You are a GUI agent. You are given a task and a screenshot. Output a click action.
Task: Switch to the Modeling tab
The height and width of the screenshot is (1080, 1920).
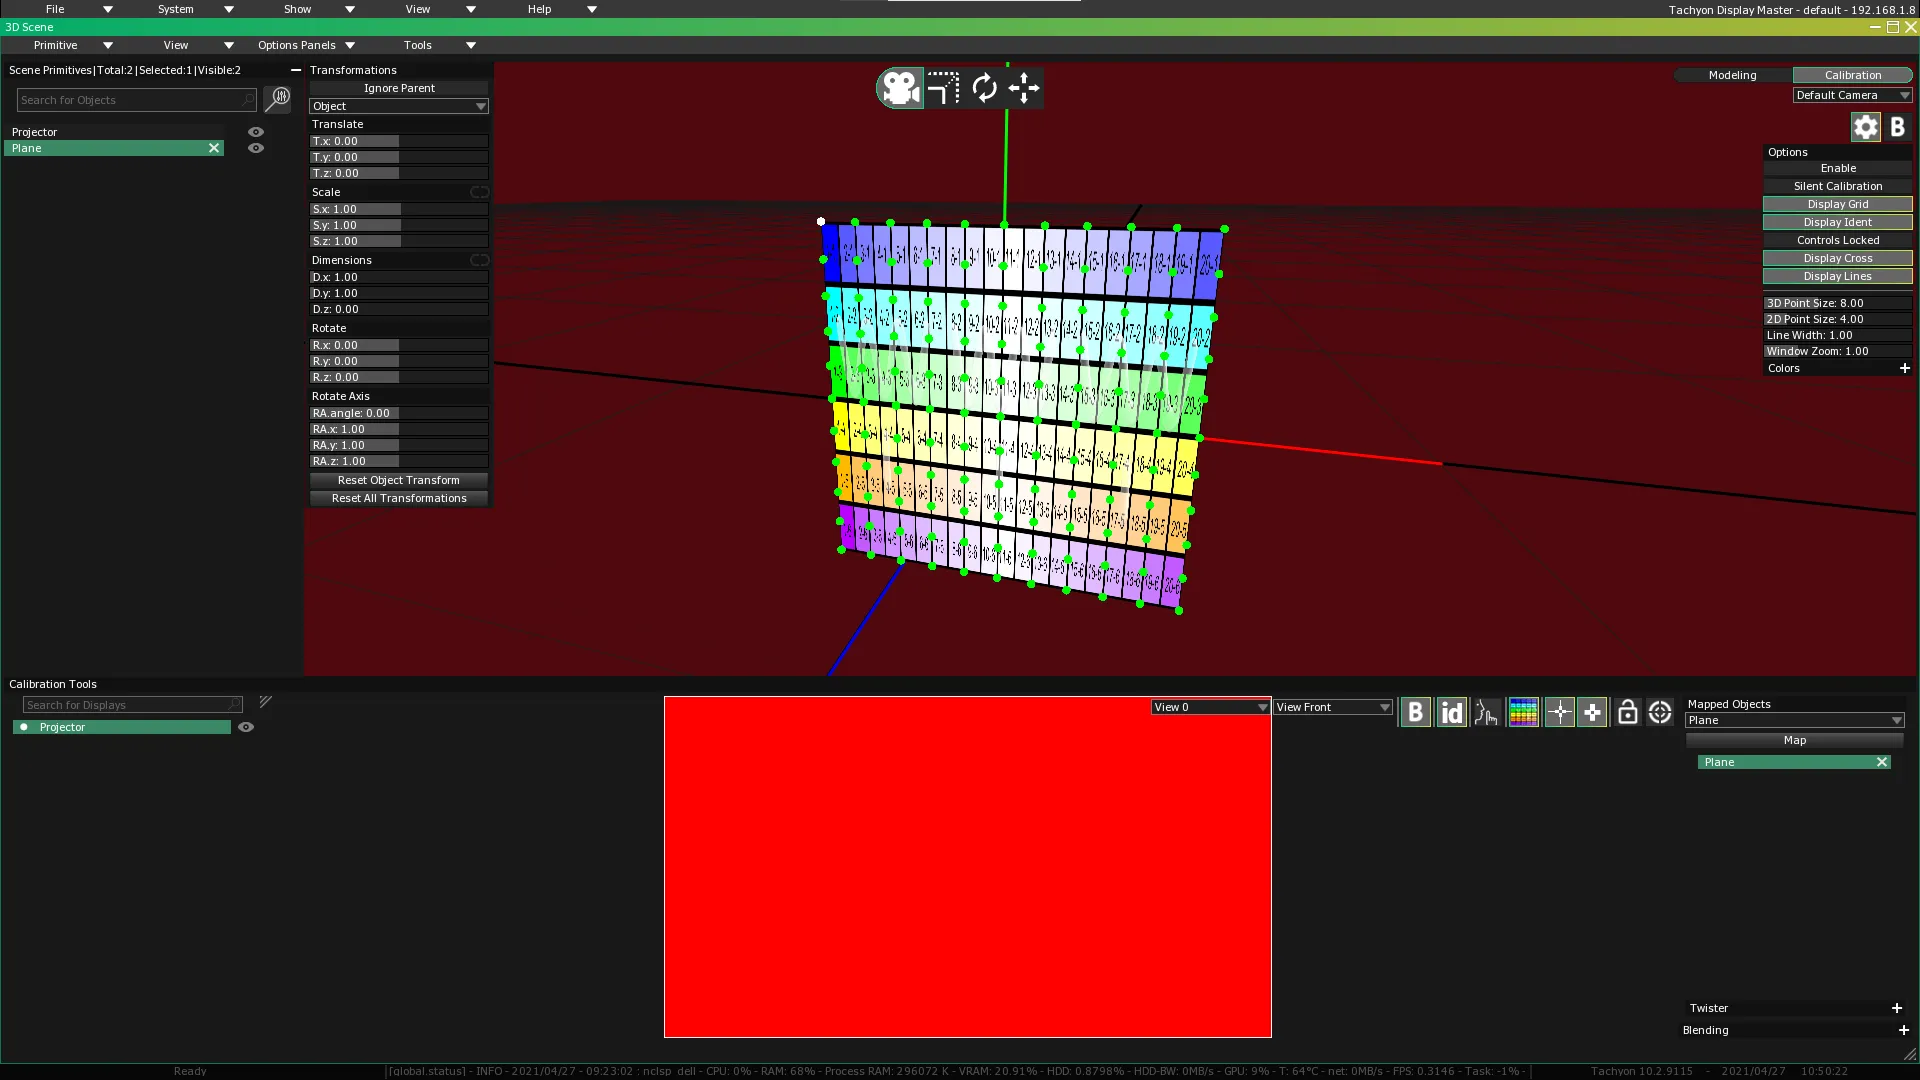(1732, 75)
